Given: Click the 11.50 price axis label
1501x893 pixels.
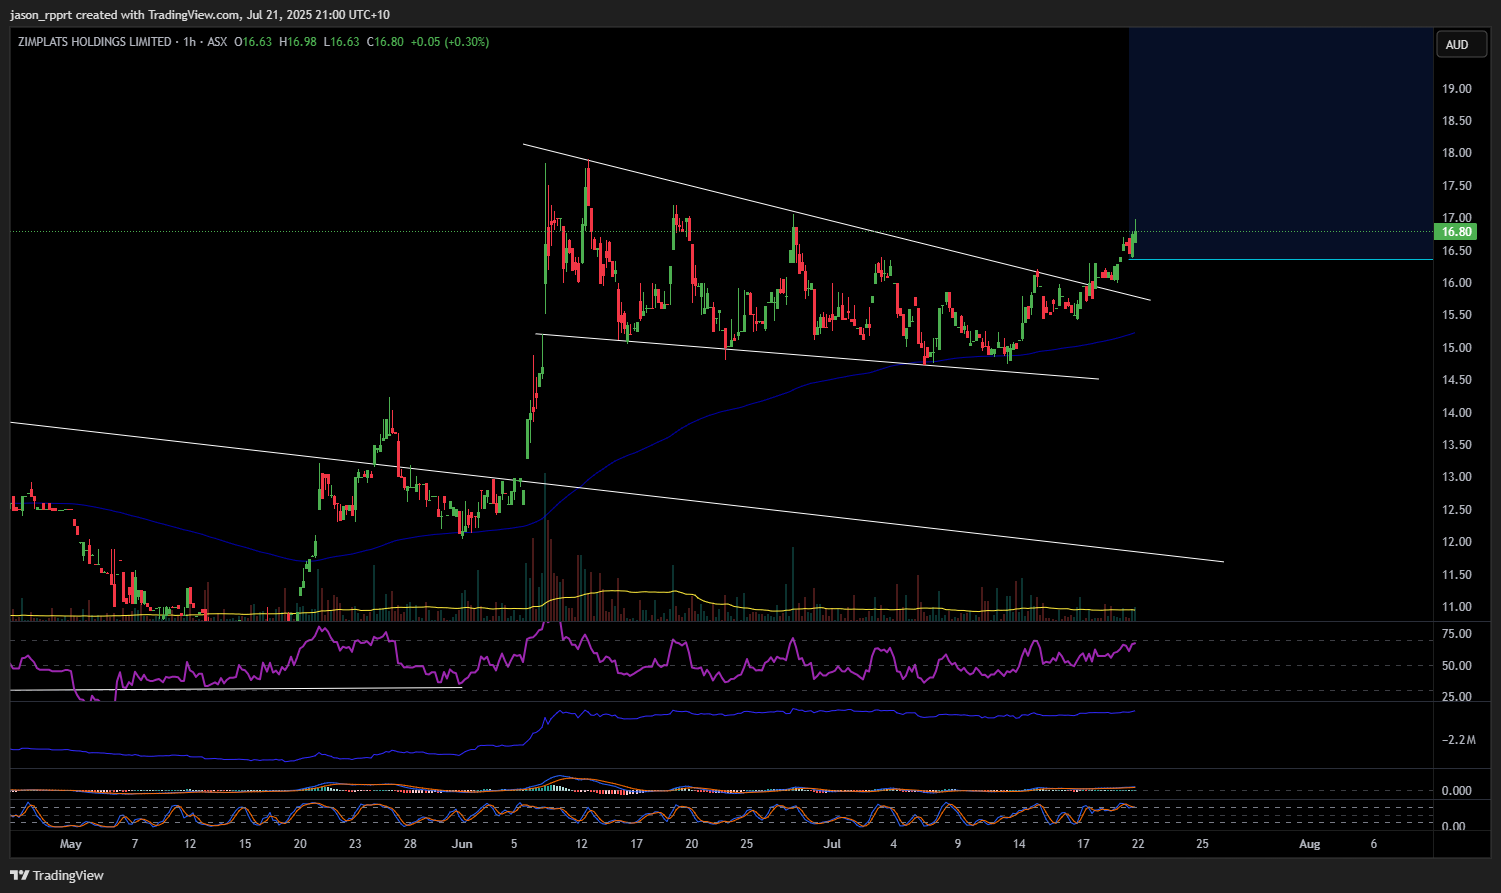Looking at the screenshot, I should click(1456, 575).
